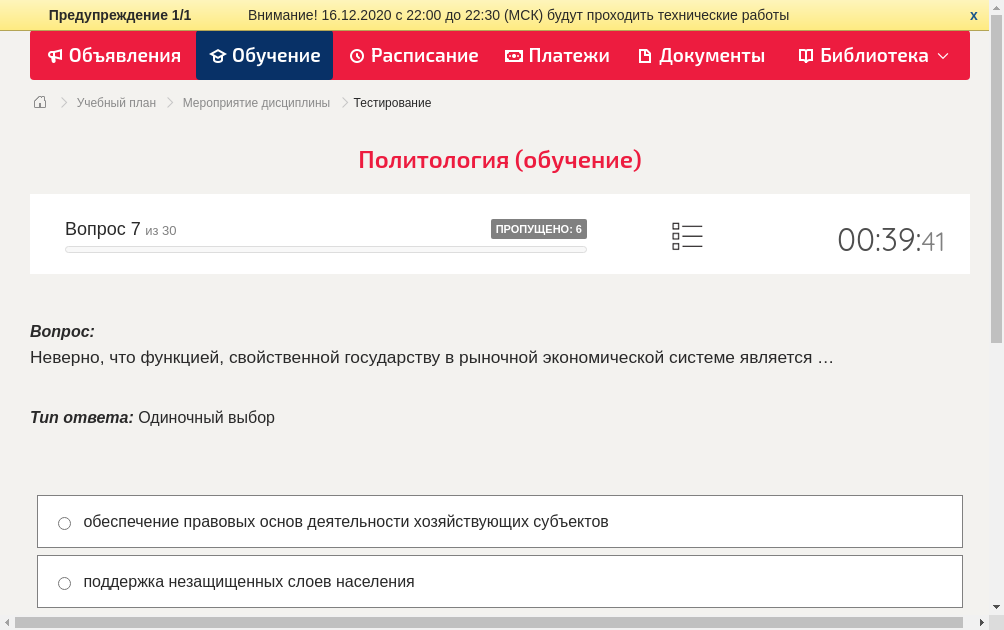Click the test progress bar
Screen dimensions: 1004x630
(x=325, y=249)
